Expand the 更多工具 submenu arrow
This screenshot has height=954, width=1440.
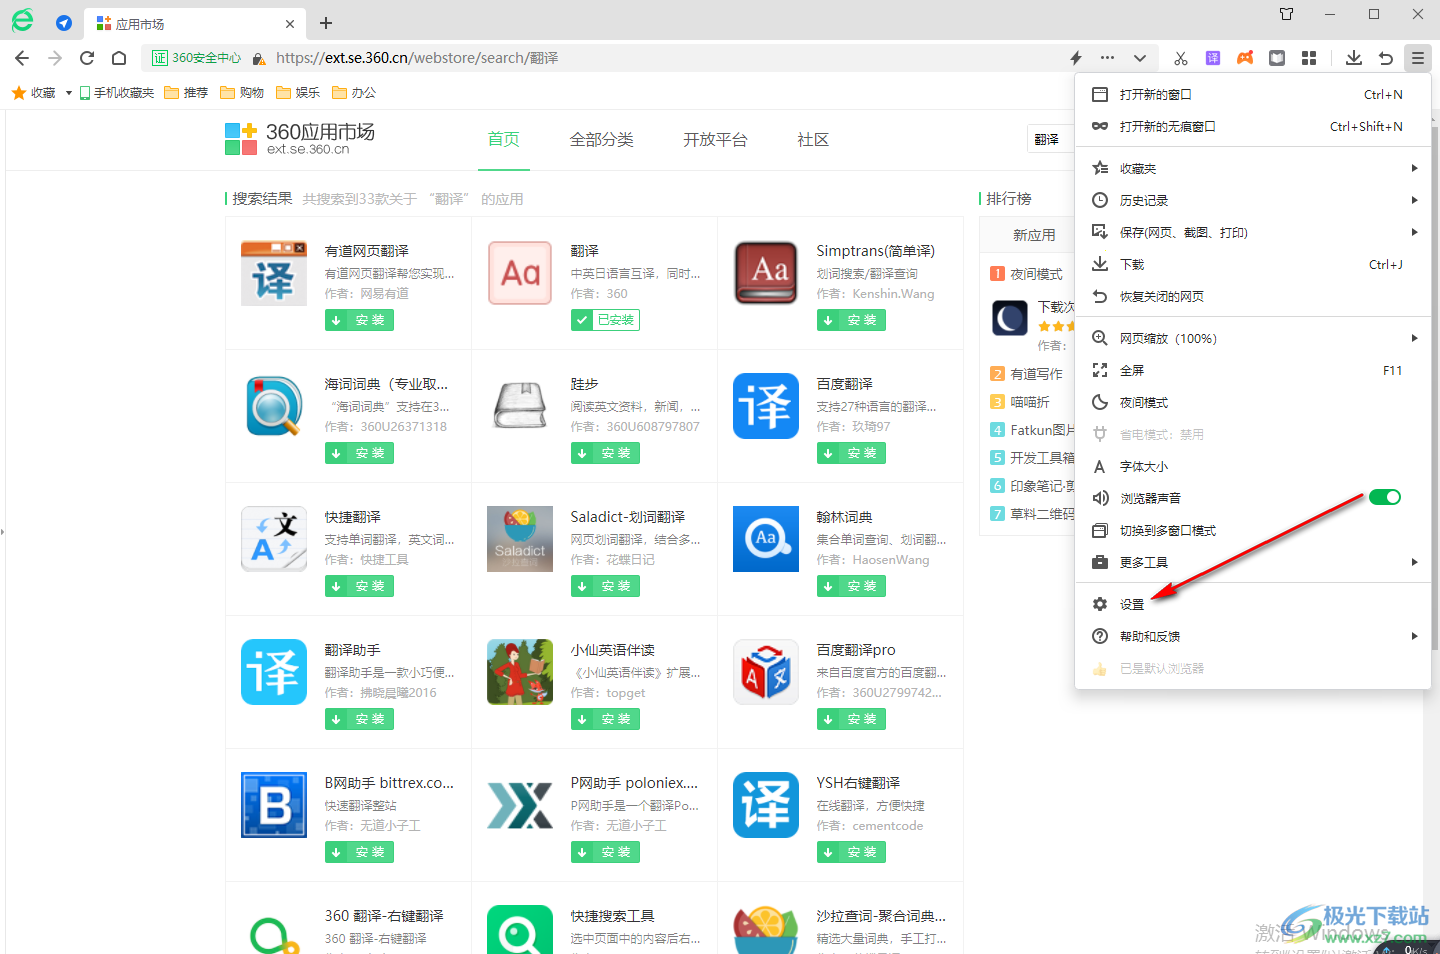(1414, 562)
